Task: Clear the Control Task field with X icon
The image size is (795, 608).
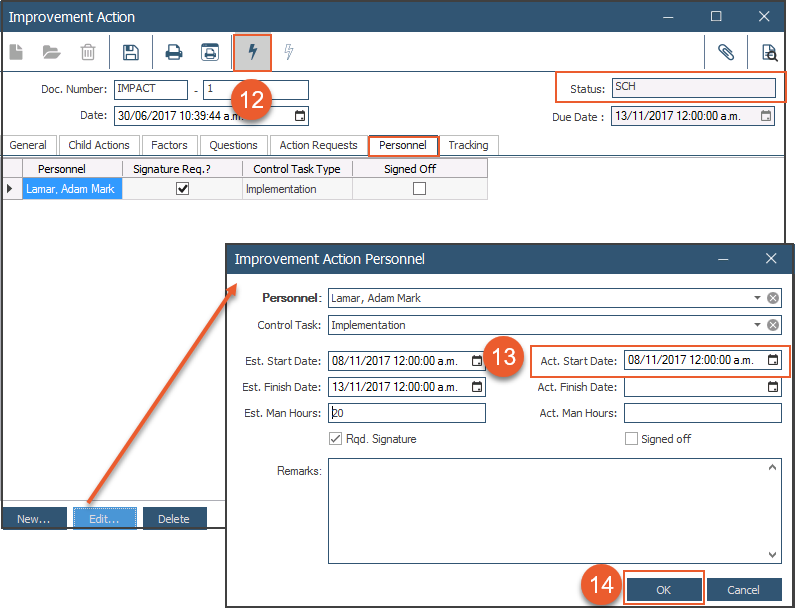Action: click(x=773, y=325)
